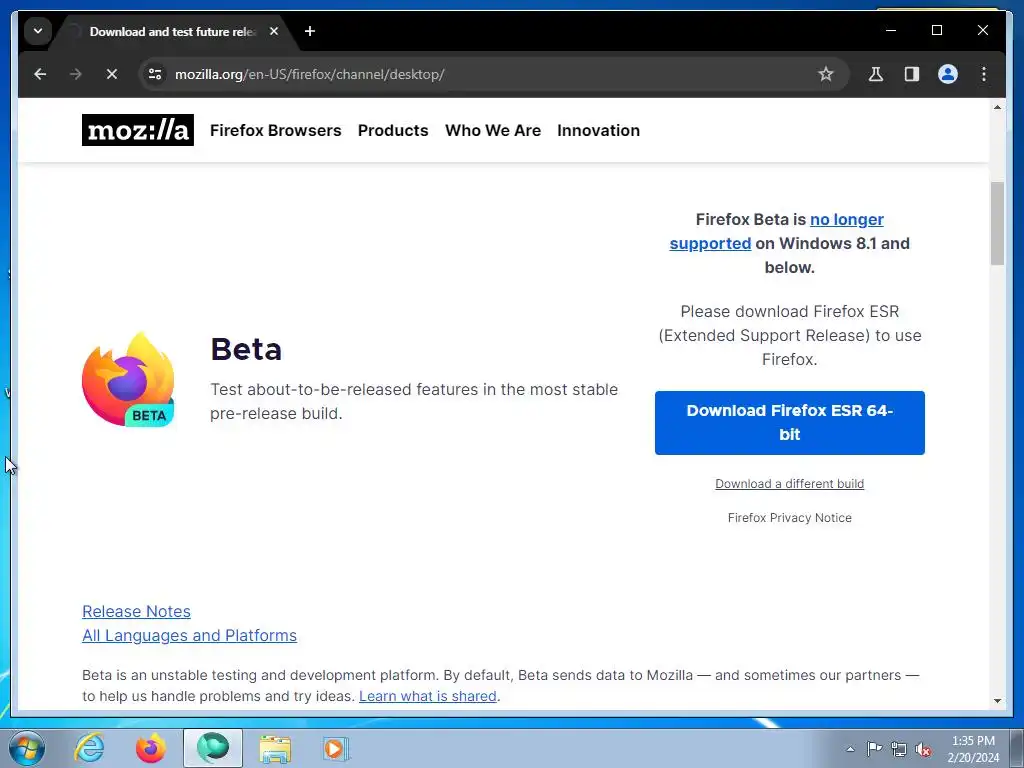Click the Firefox Beta logo image
Screen dimensions: 1024x768
[129, 380]
